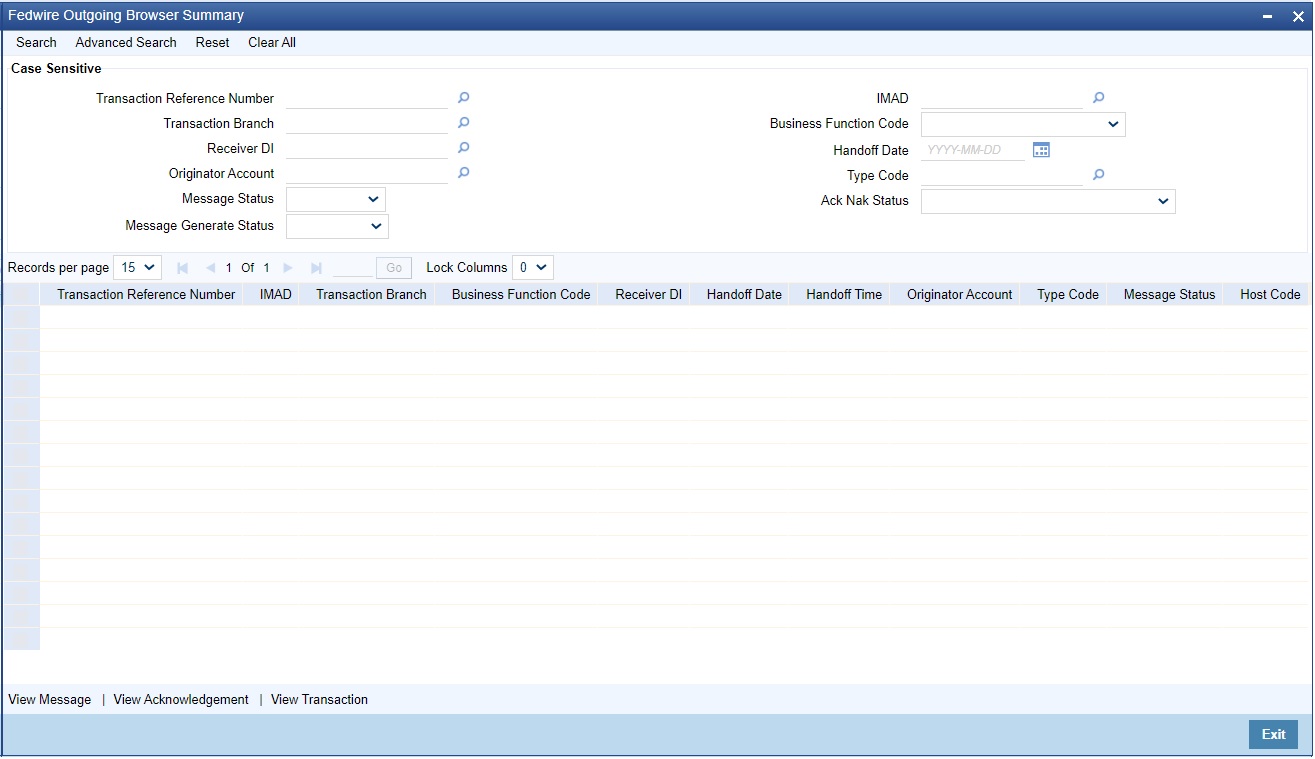Click Clear All in the toolbar
The width and height of the screenshot is (1315, 759).
[x=272, y=42]
